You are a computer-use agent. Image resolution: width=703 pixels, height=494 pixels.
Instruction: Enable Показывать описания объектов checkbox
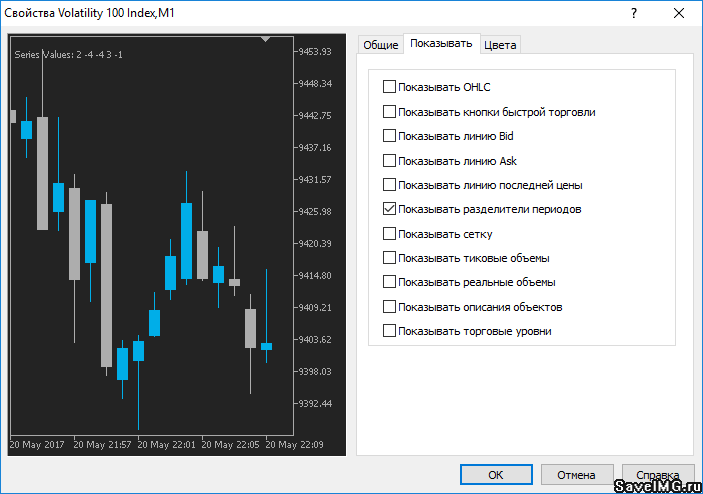[x=390, y=307]
